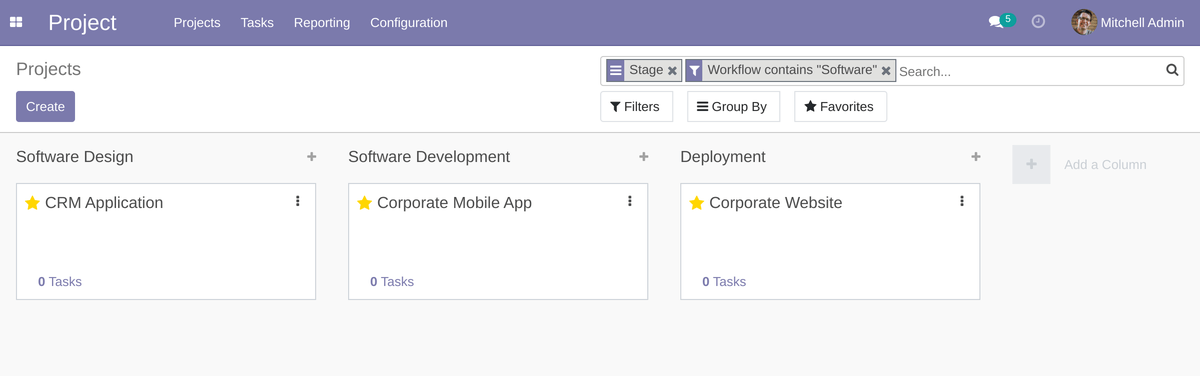
Task: Click the Workflow filter funnel icon
Action: click(694, 71)
